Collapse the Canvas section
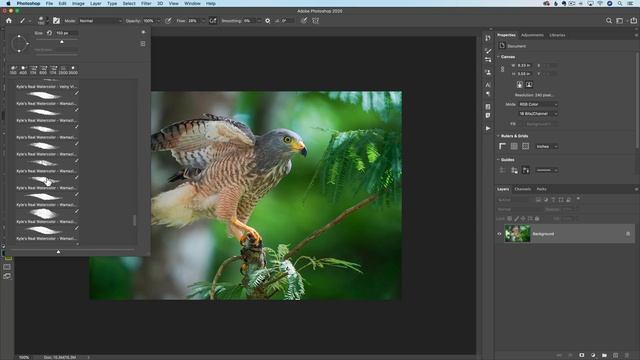Viewport: 640px width, 360px height. click(x=498, y=57)
